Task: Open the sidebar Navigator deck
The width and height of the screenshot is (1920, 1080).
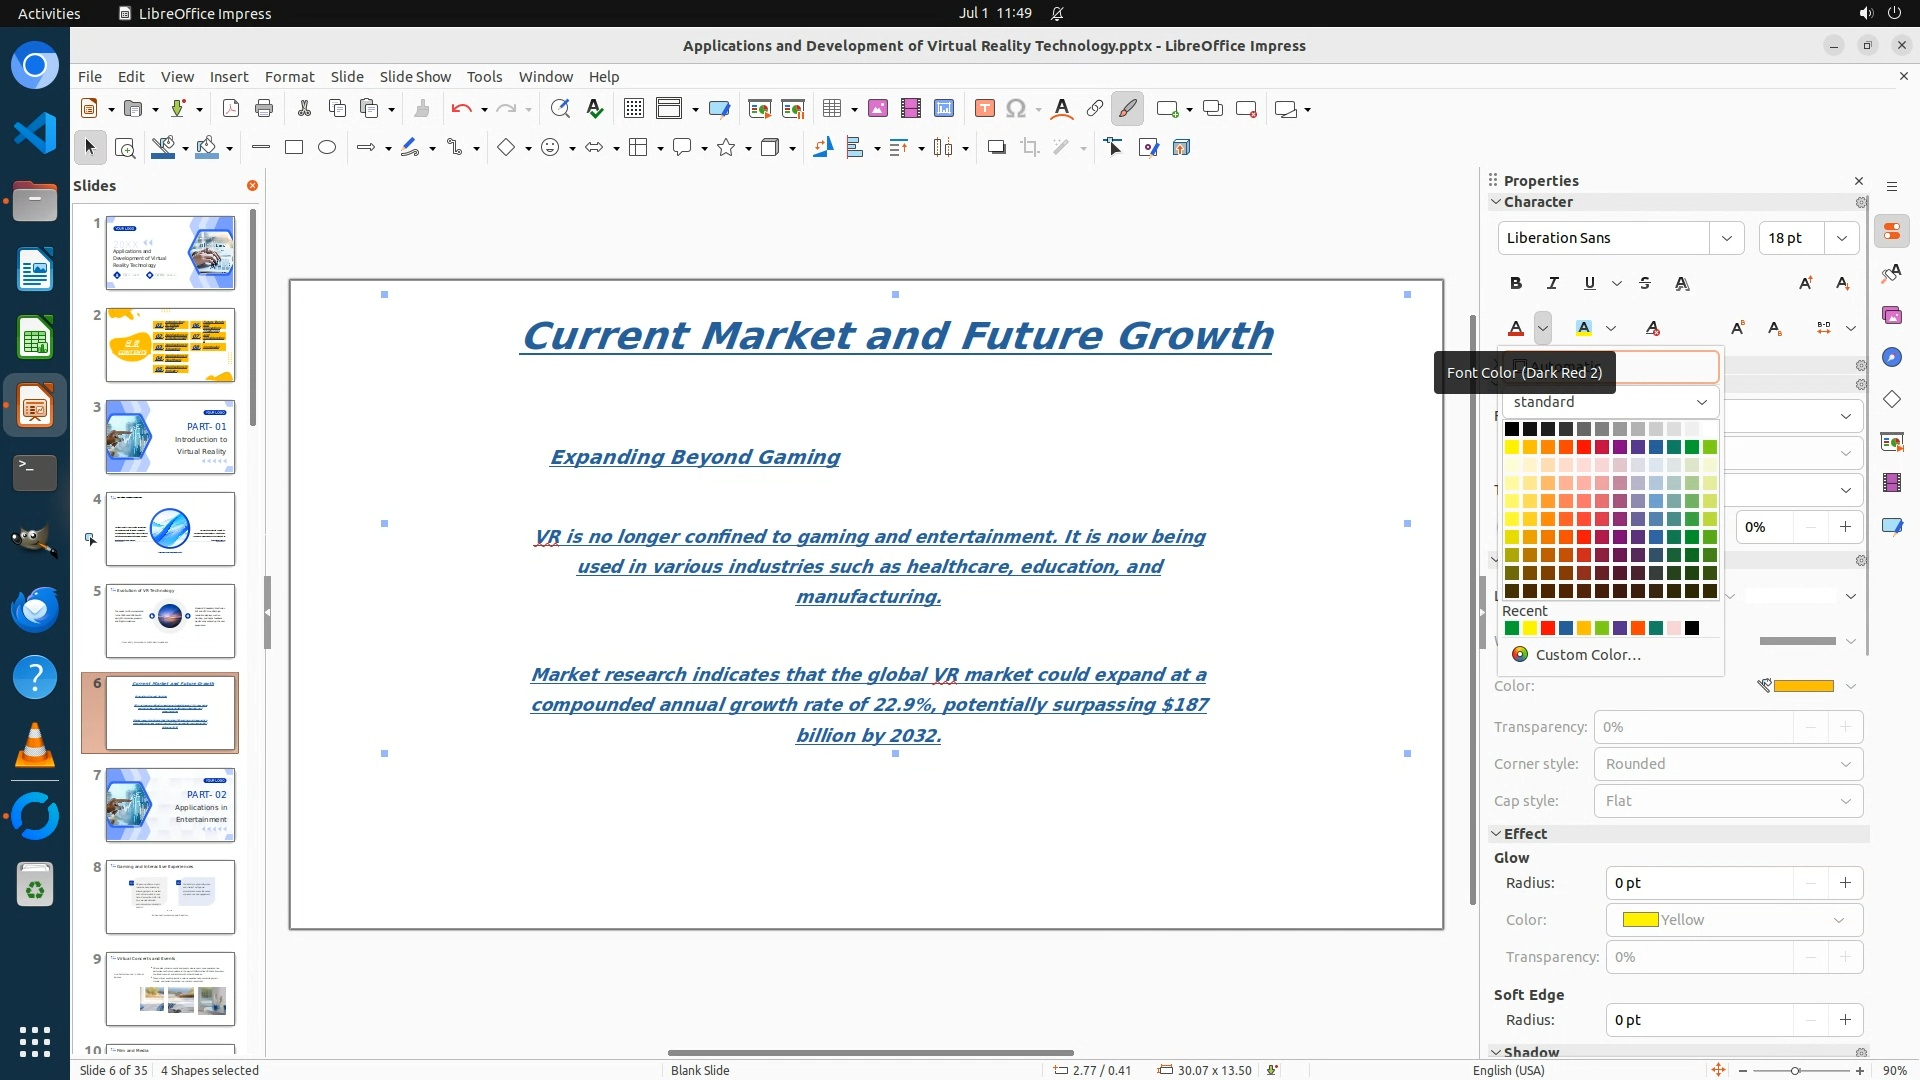Action: pos(1891,357)
